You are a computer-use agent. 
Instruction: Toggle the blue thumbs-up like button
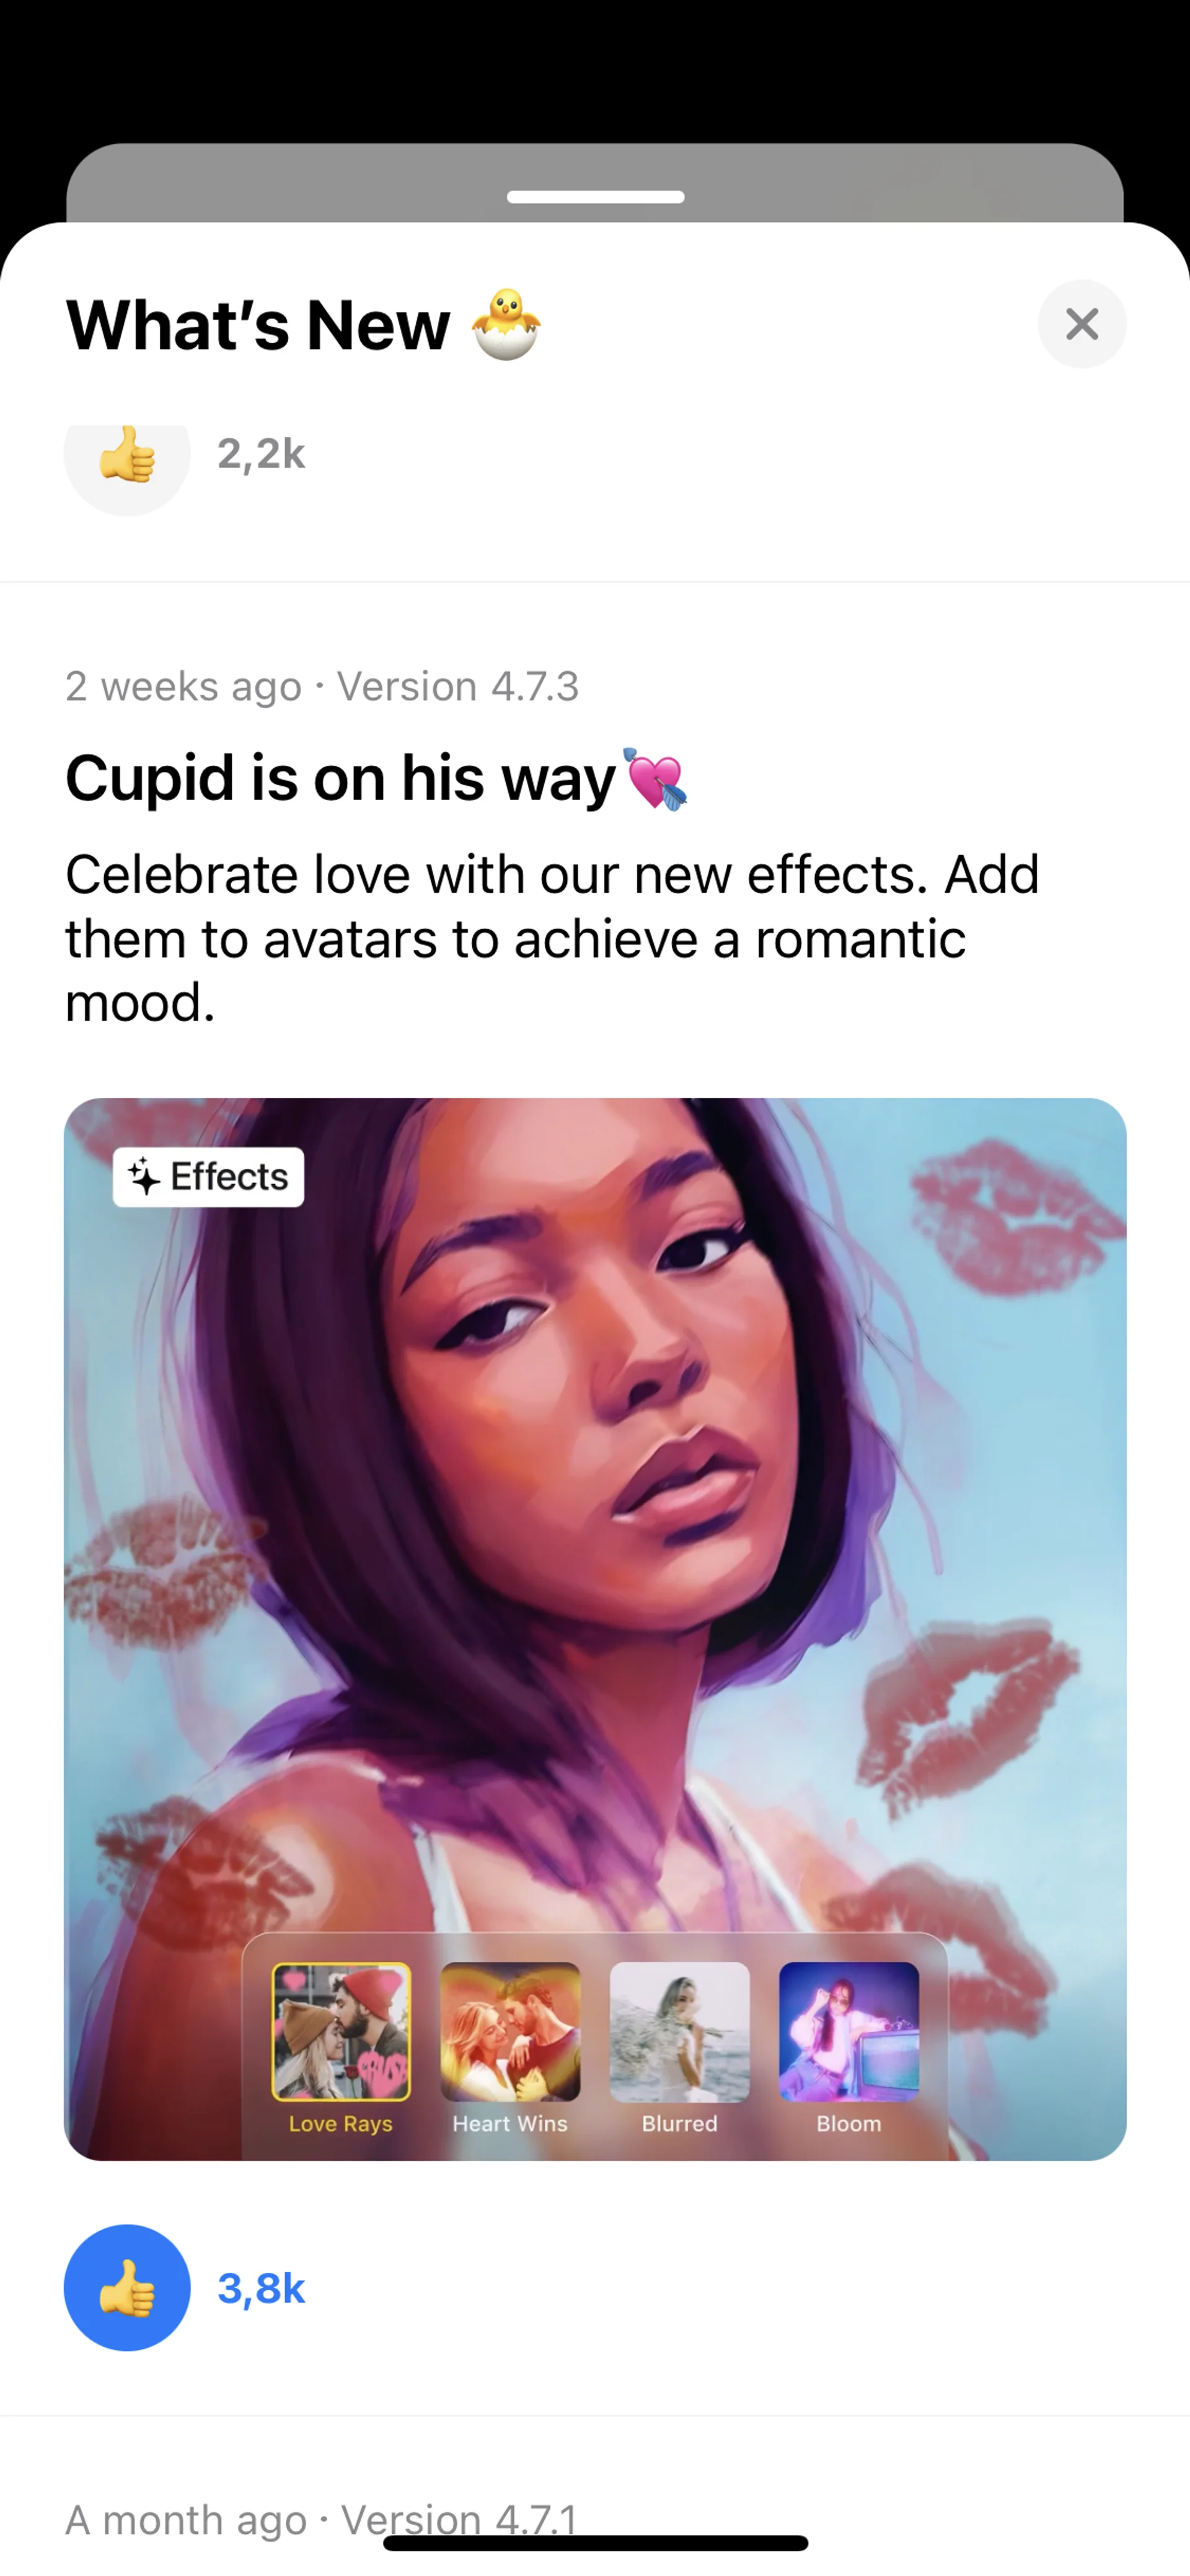tap(127, 2287)
